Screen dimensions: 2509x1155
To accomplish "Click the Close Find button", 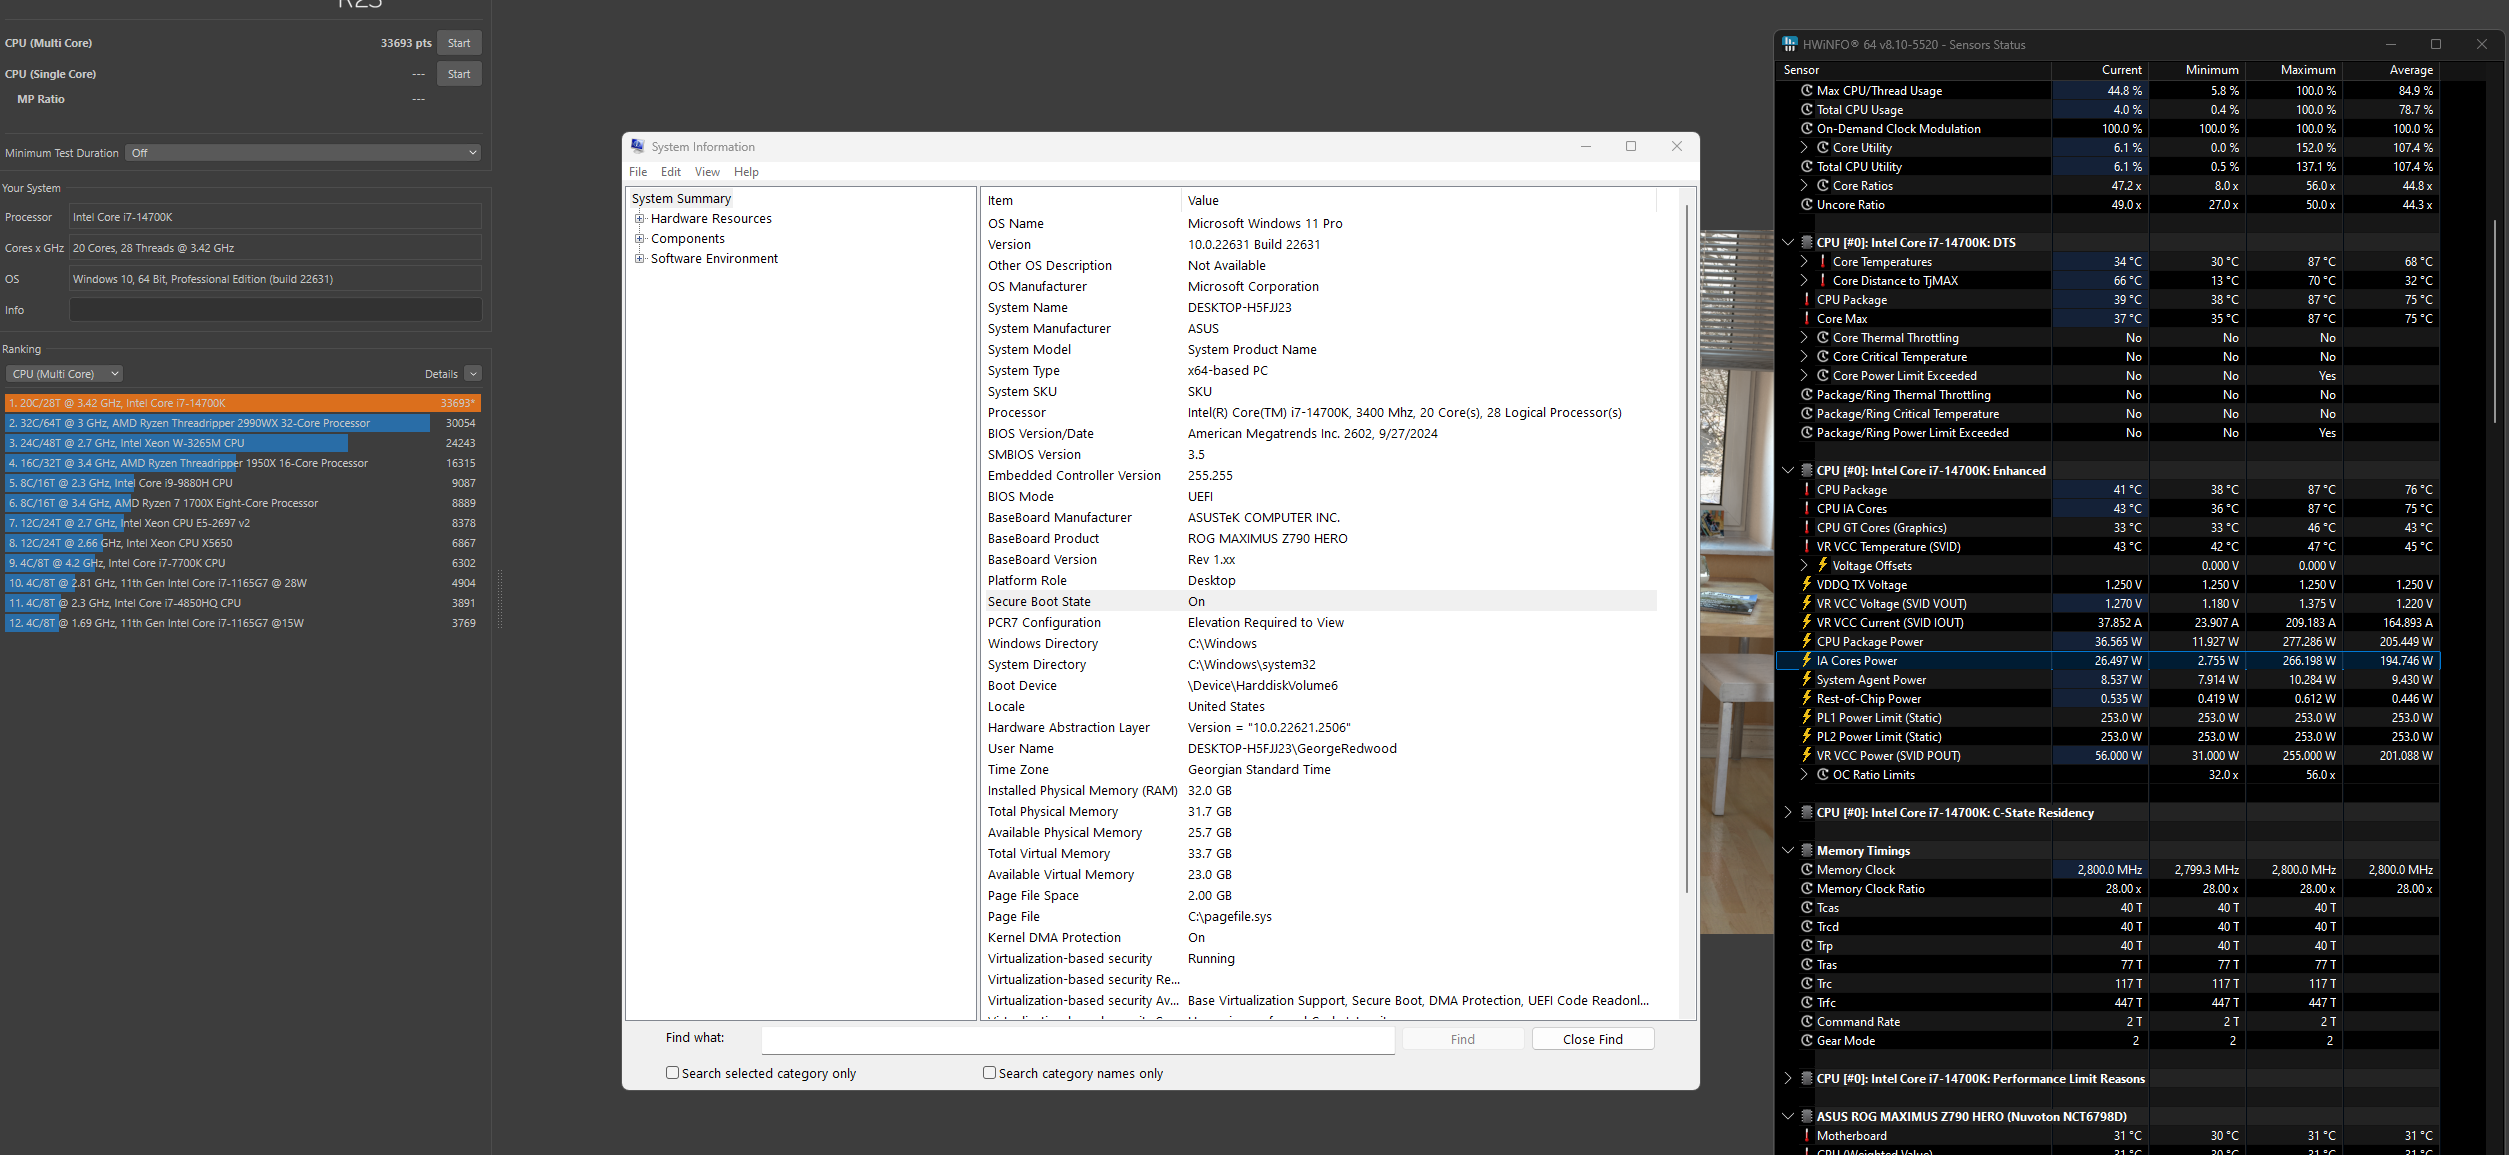I will tap(1593, 1039).
